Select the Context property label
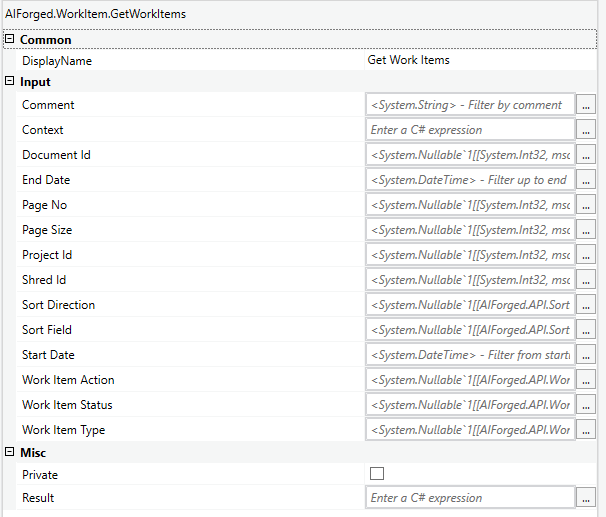Image resolution: width=606 pixels, height=517 pixels. pos(43,129)
